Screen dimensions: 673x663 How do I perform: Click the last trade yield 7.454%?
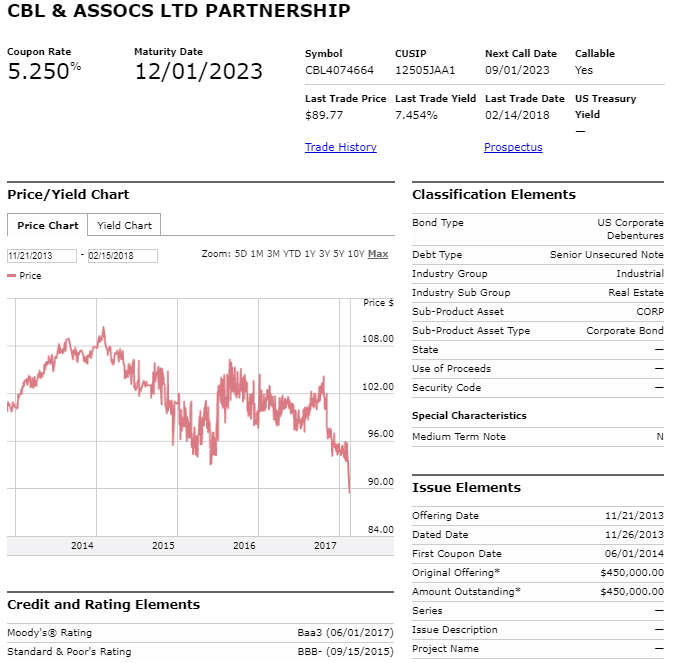(x=416, y=115)
